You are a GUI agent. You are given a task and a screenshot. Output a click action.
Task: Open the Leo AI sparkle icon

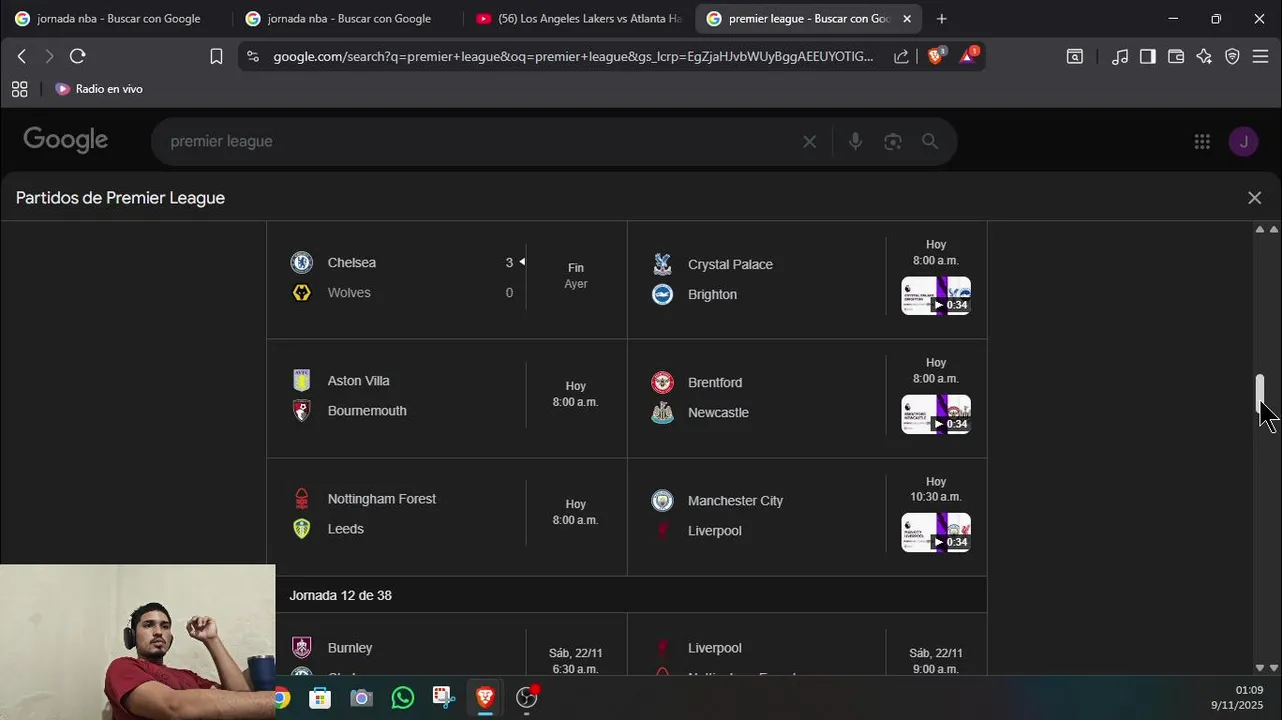pyautogui.click(x=1204, y=57)
